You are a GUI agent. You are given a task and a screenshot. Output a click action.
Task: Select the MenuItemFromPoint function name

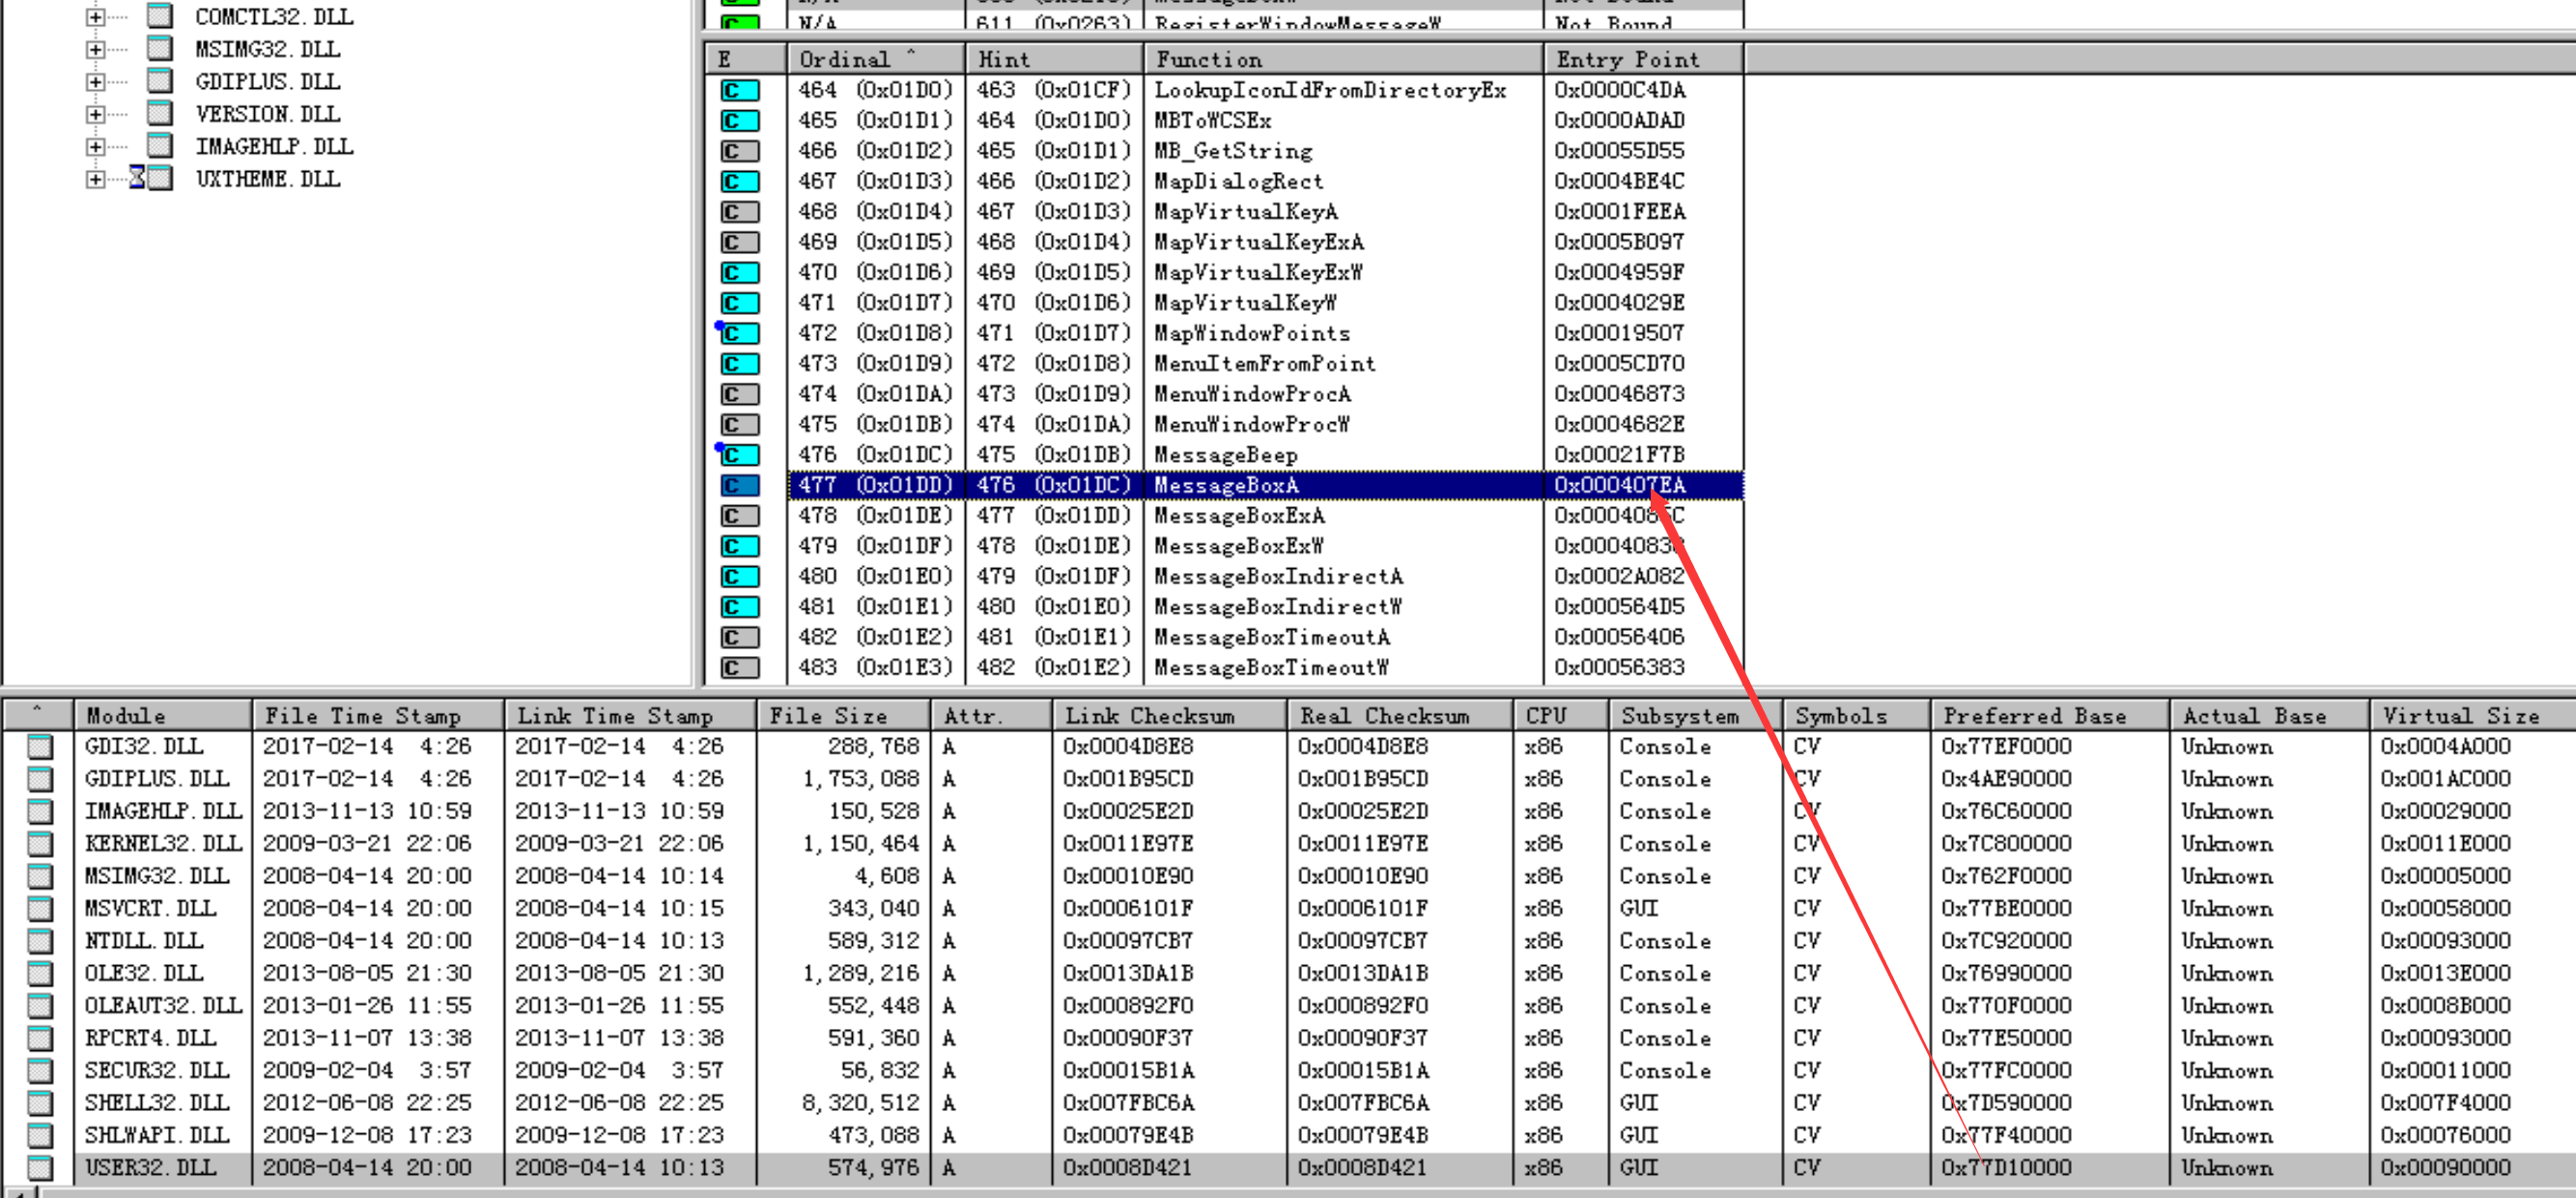coord(1265,364)
